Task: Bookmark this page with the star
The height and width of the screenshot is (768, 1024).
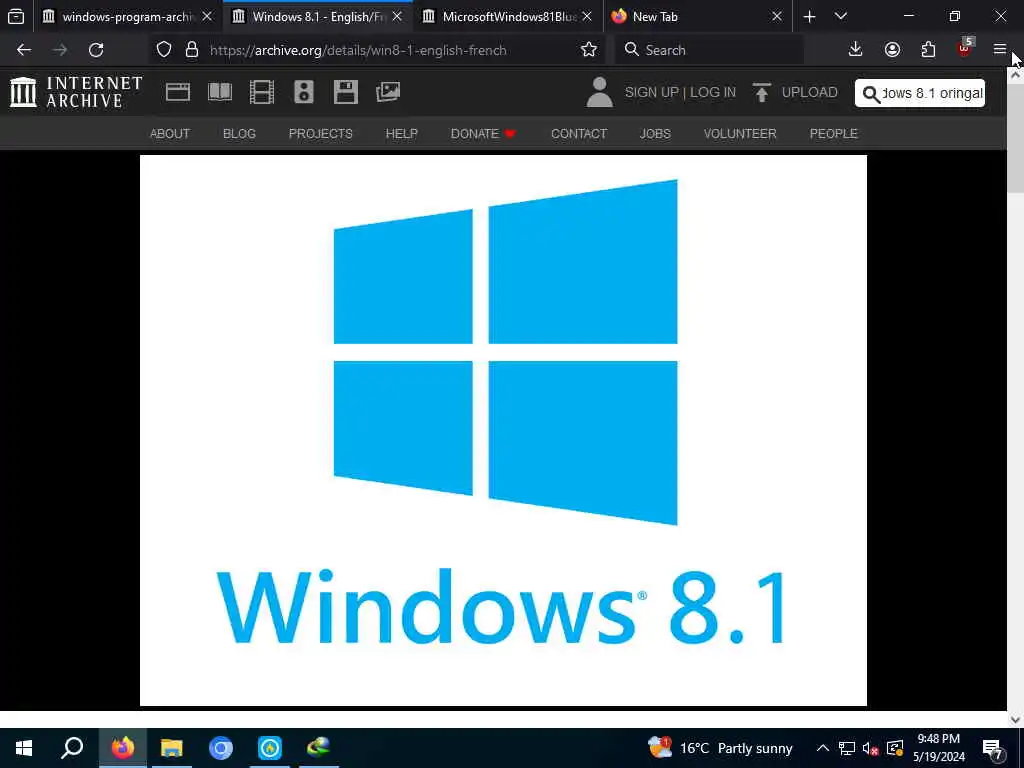Action: pyautogui.click(x=588, y=50)
